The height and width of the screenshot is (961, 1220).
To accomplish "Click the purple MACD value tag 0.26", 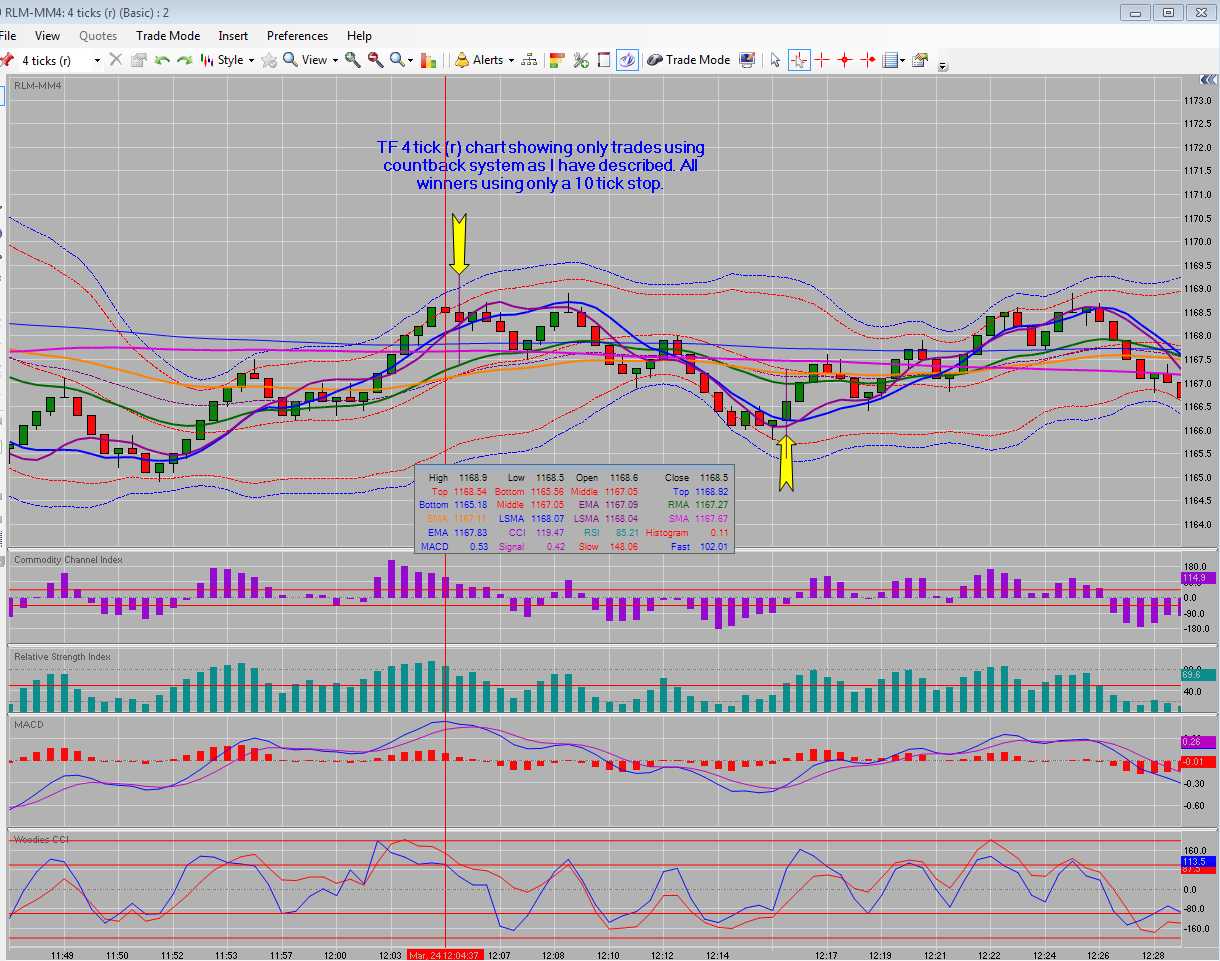I will pyautogui.click(x=1196, y=741).
